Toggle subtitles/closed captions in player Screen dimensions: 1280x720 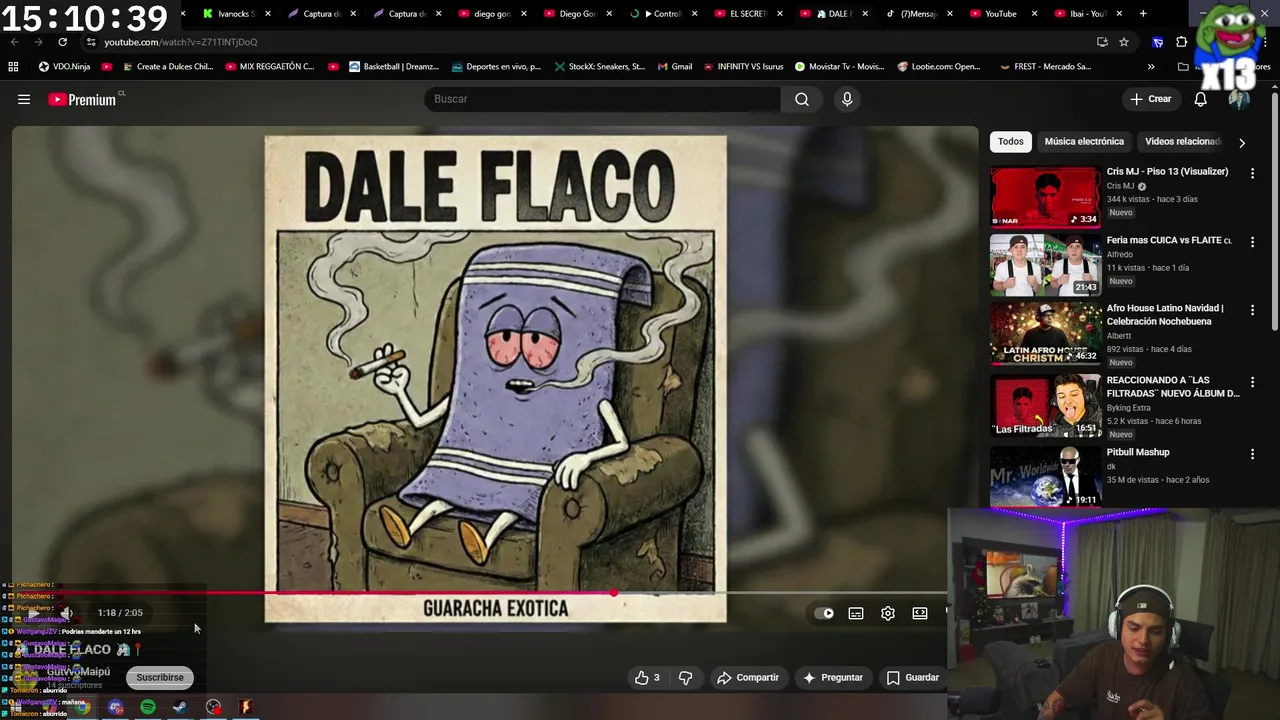coord(856,613)
